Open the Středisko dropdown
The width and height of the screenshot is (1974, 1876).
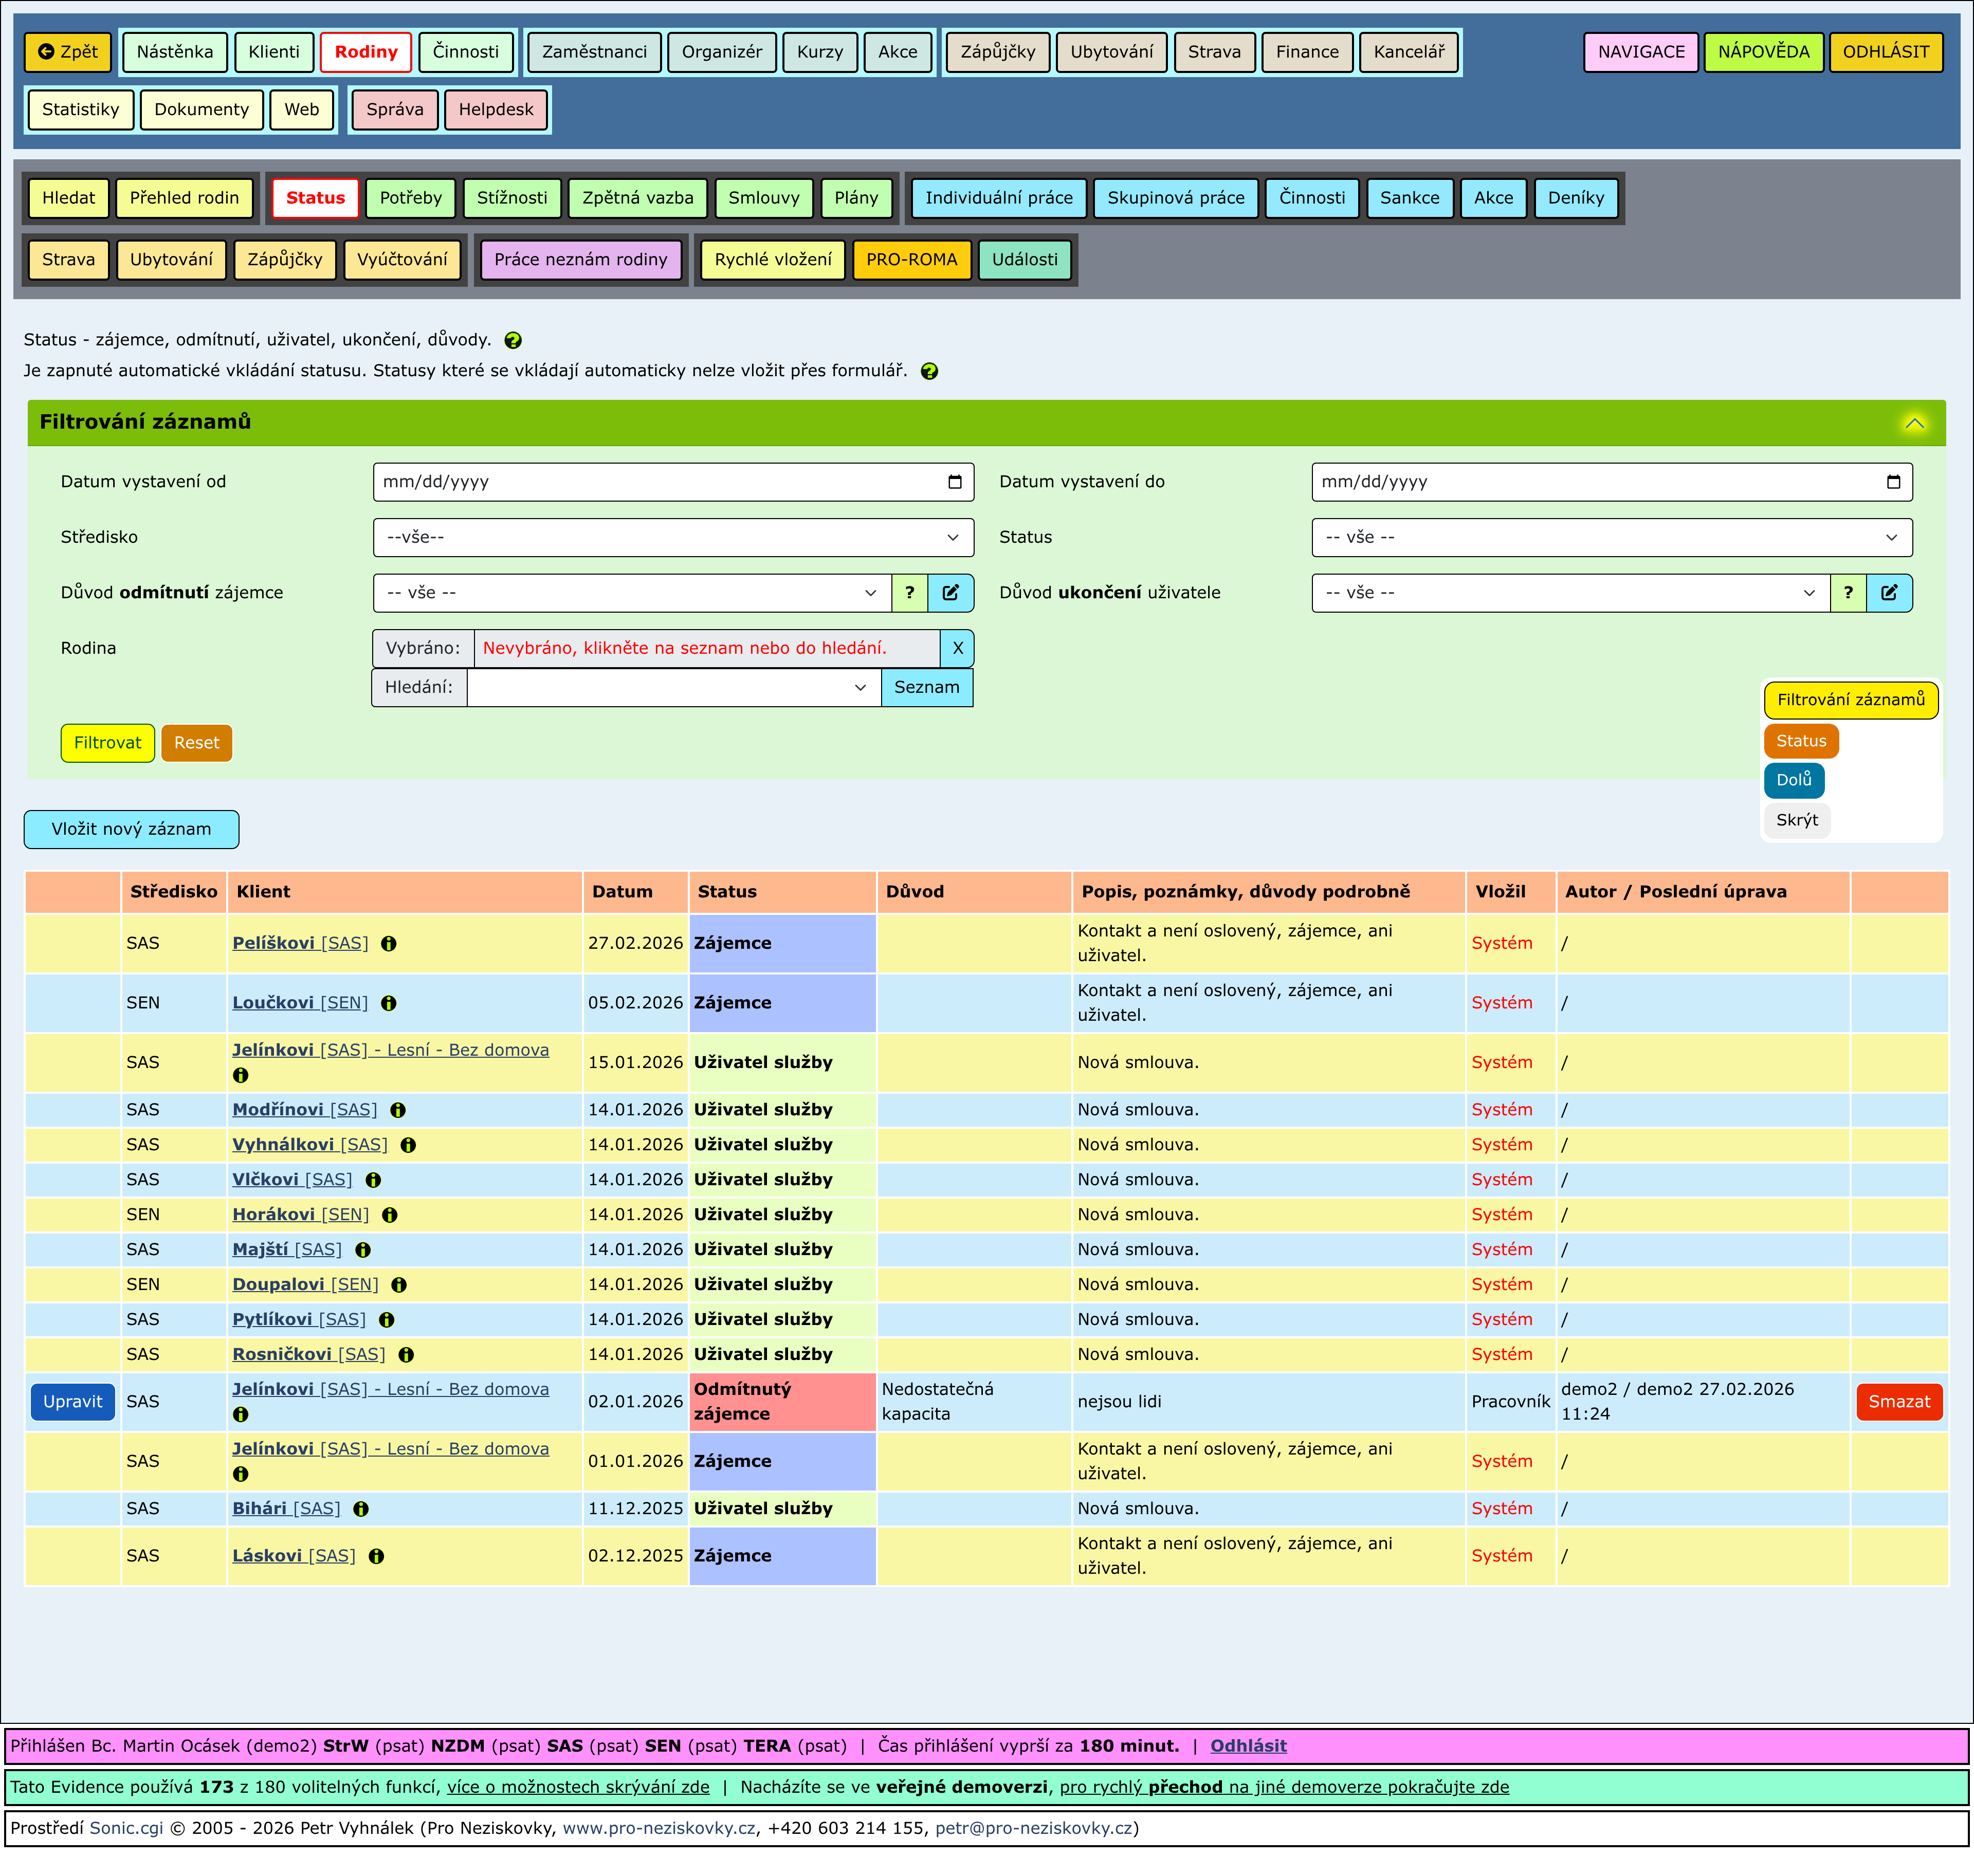tap(673, 537)
